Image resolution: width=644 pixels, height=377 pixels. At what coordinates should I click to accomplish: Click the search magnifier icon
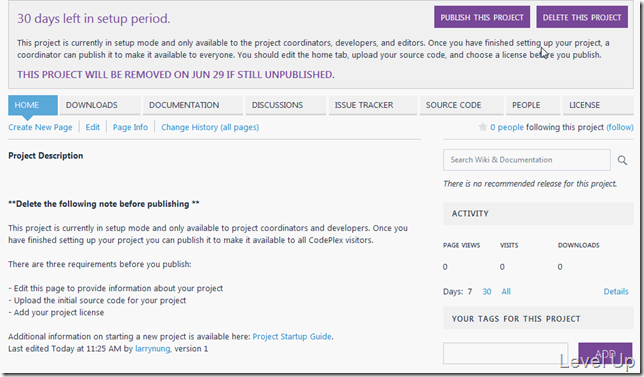pyautogui.click(x=622, y=160)
